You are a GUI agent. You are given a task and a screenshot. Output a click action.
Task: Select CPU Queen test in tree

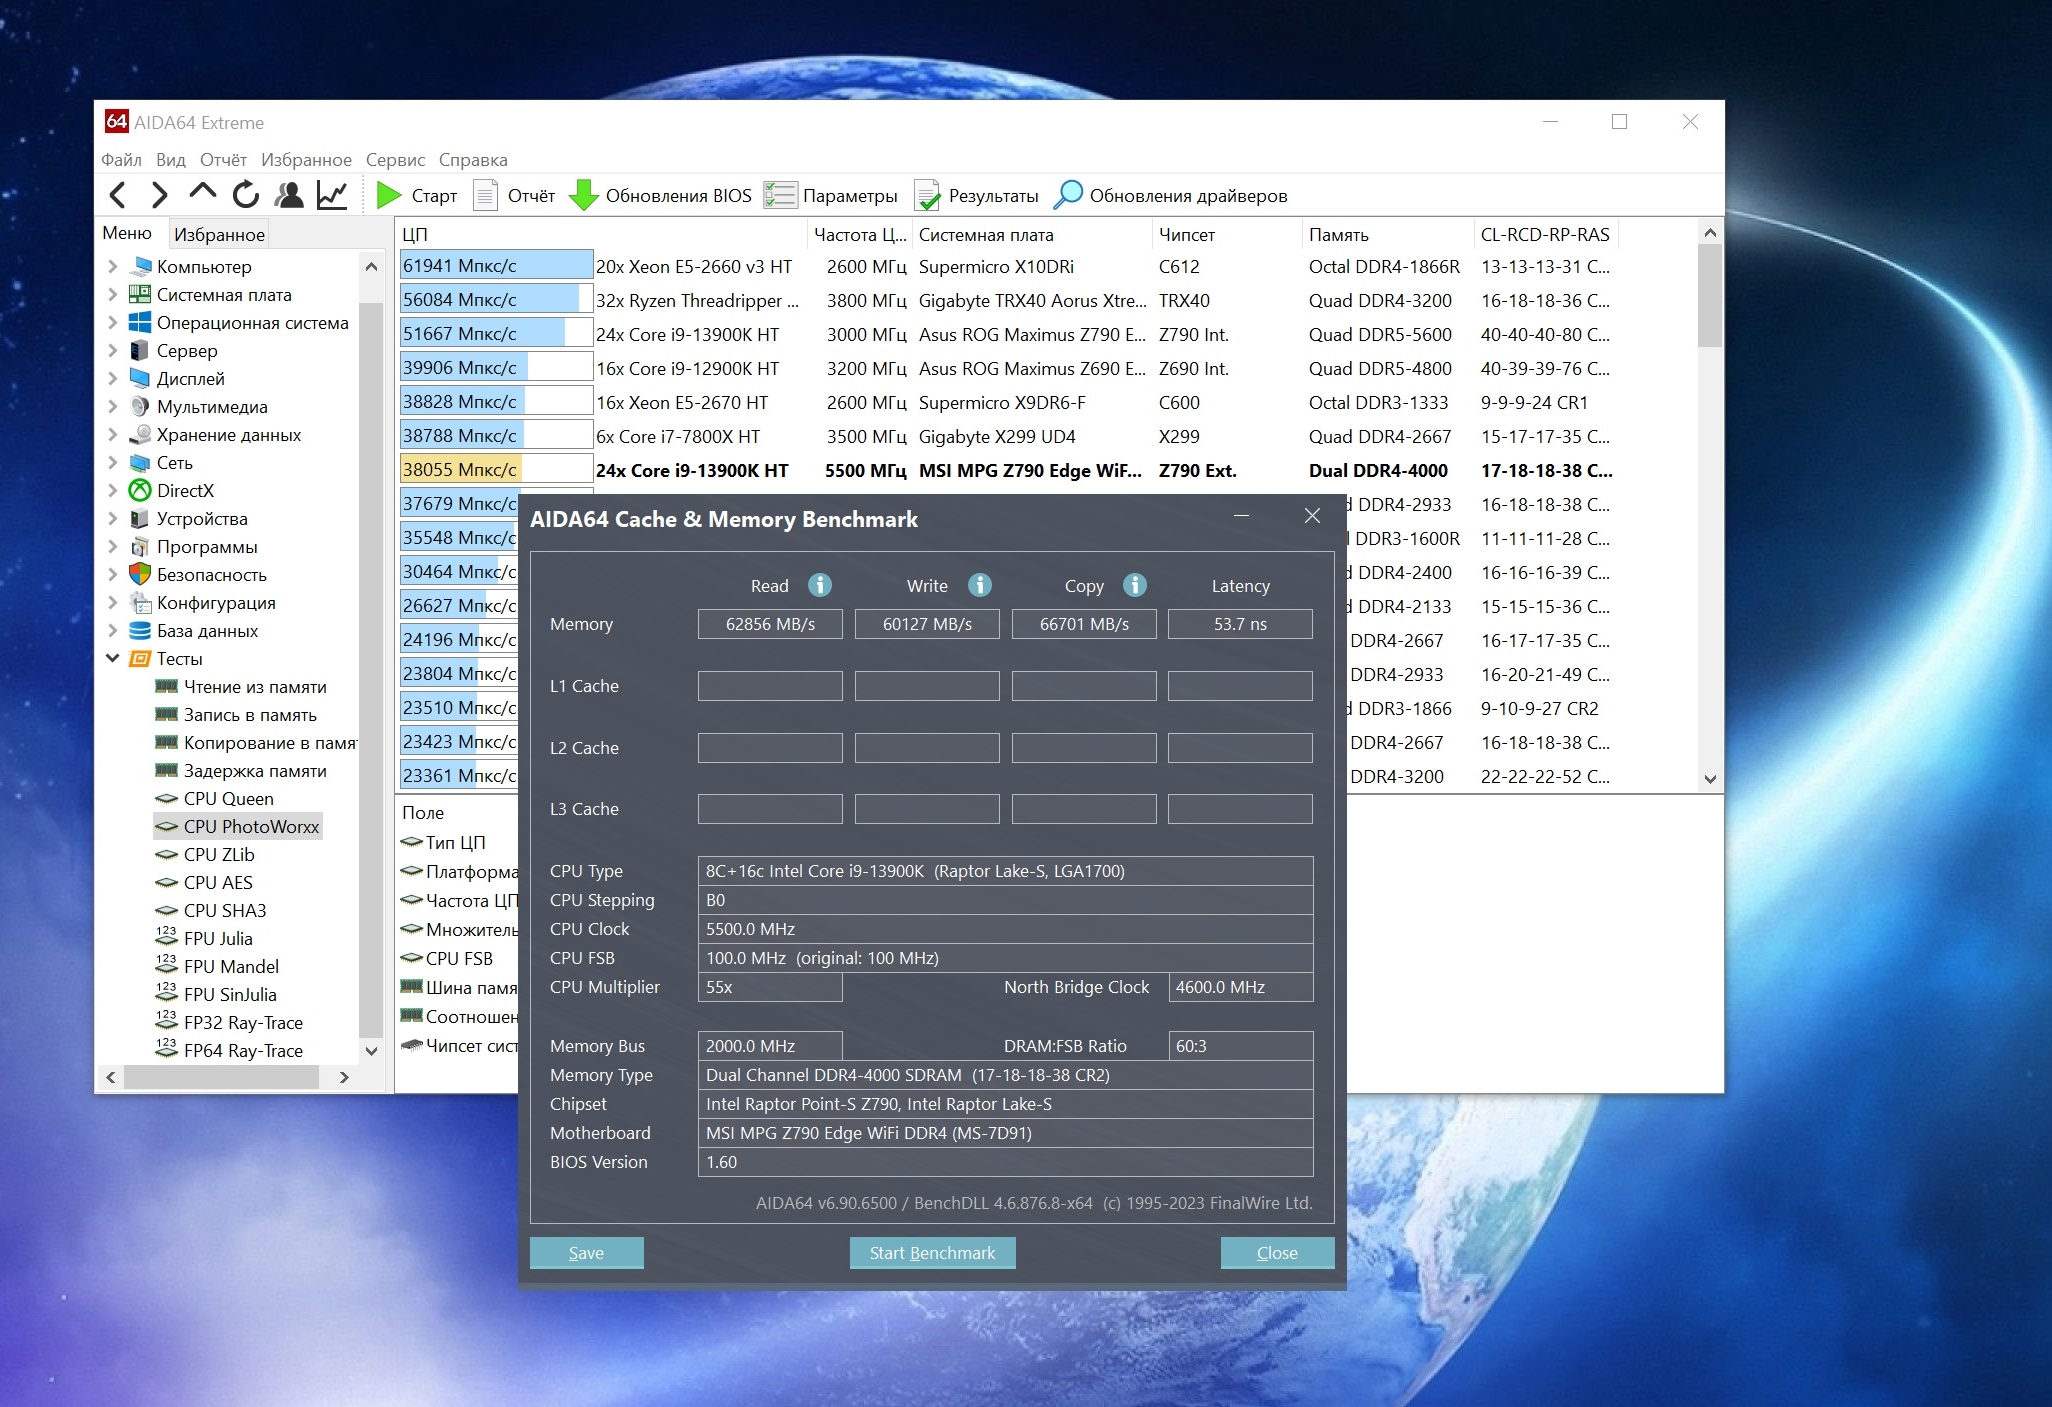pos(228,799)
